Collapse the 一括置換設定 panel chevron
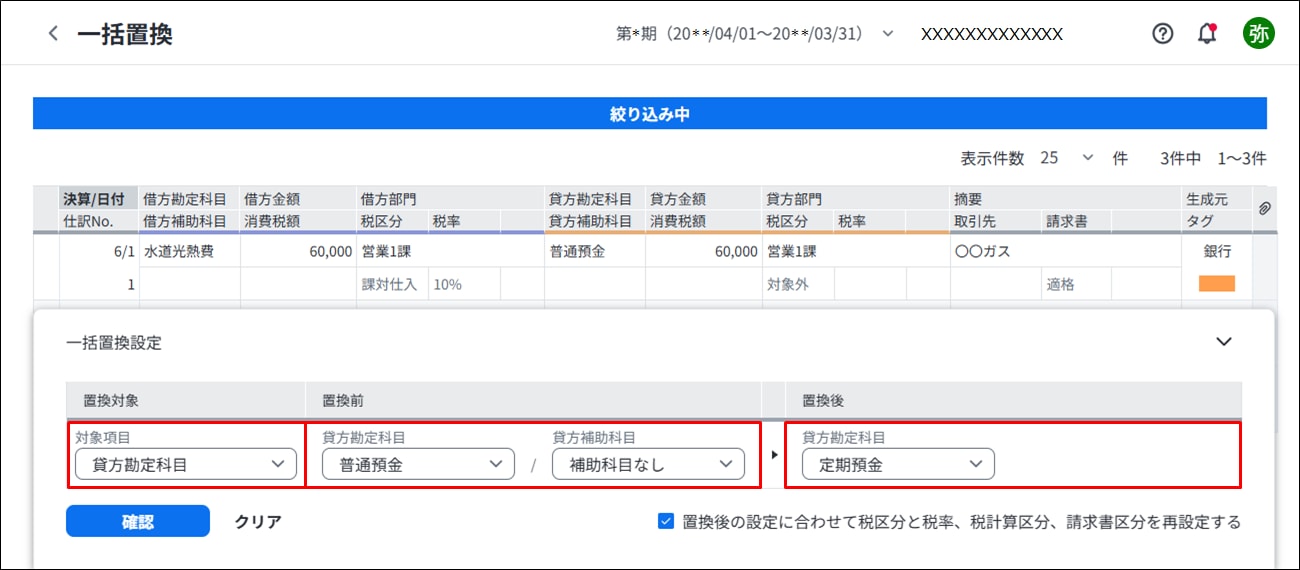 point(1223,342)
